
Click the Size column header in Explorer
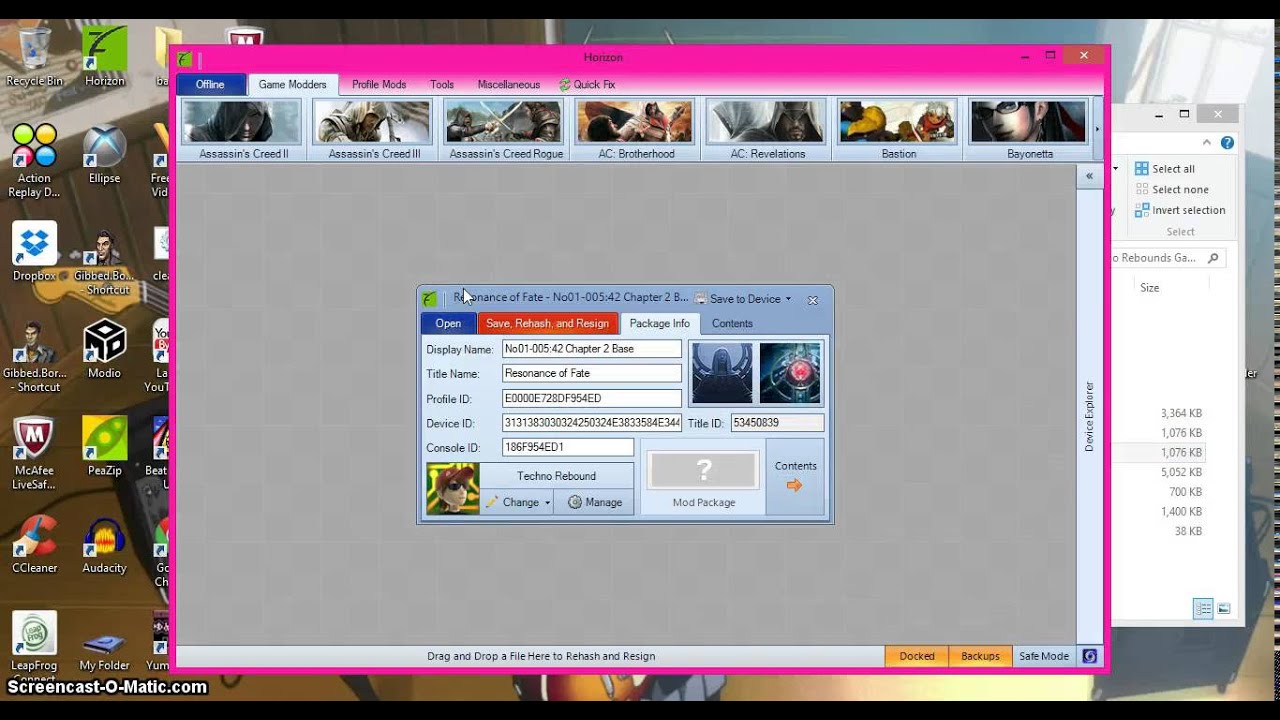1150,288
